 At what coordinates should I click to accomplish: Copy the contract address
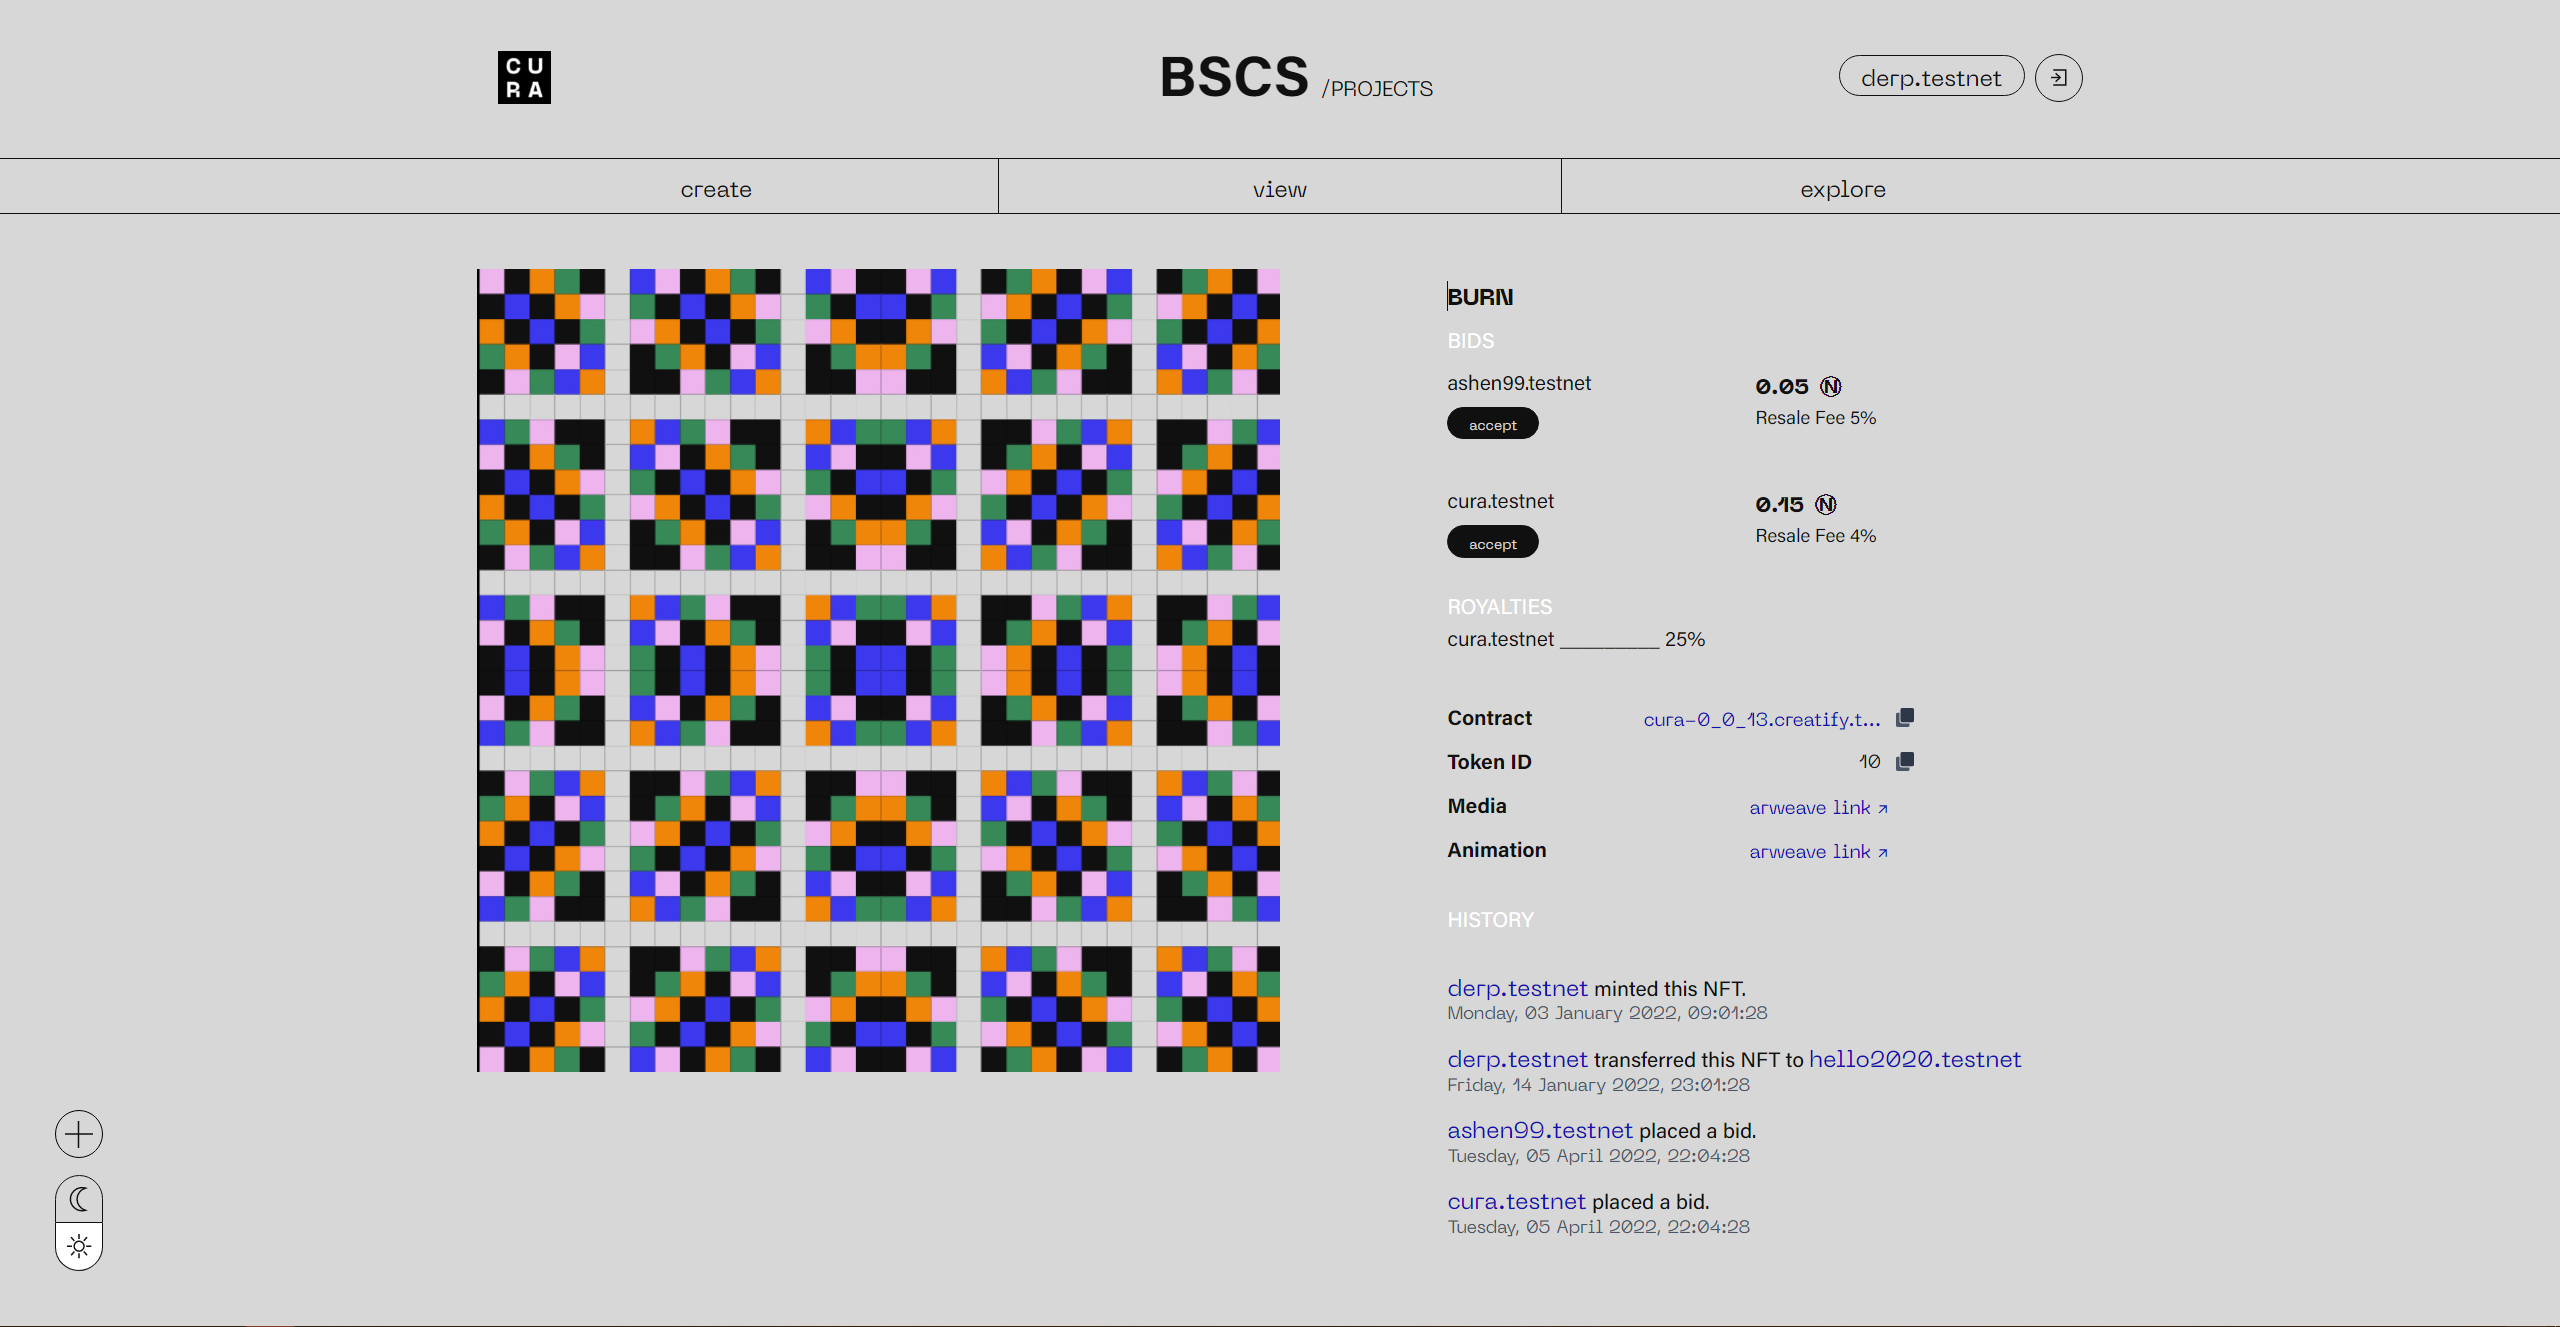click(x=1905, y=718)
